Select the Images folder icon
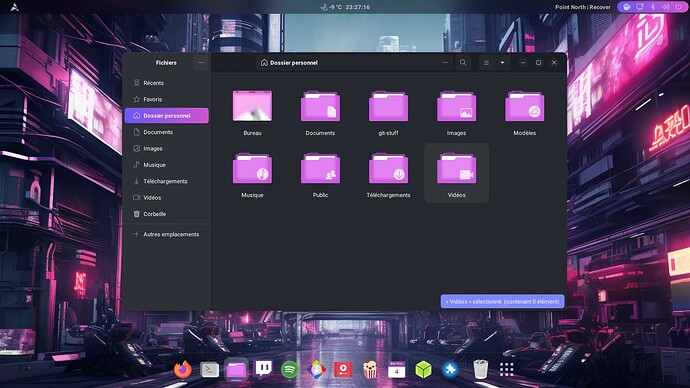Viewport: 690px width, 388px height. pyautogui.click(x=456, y=106)
